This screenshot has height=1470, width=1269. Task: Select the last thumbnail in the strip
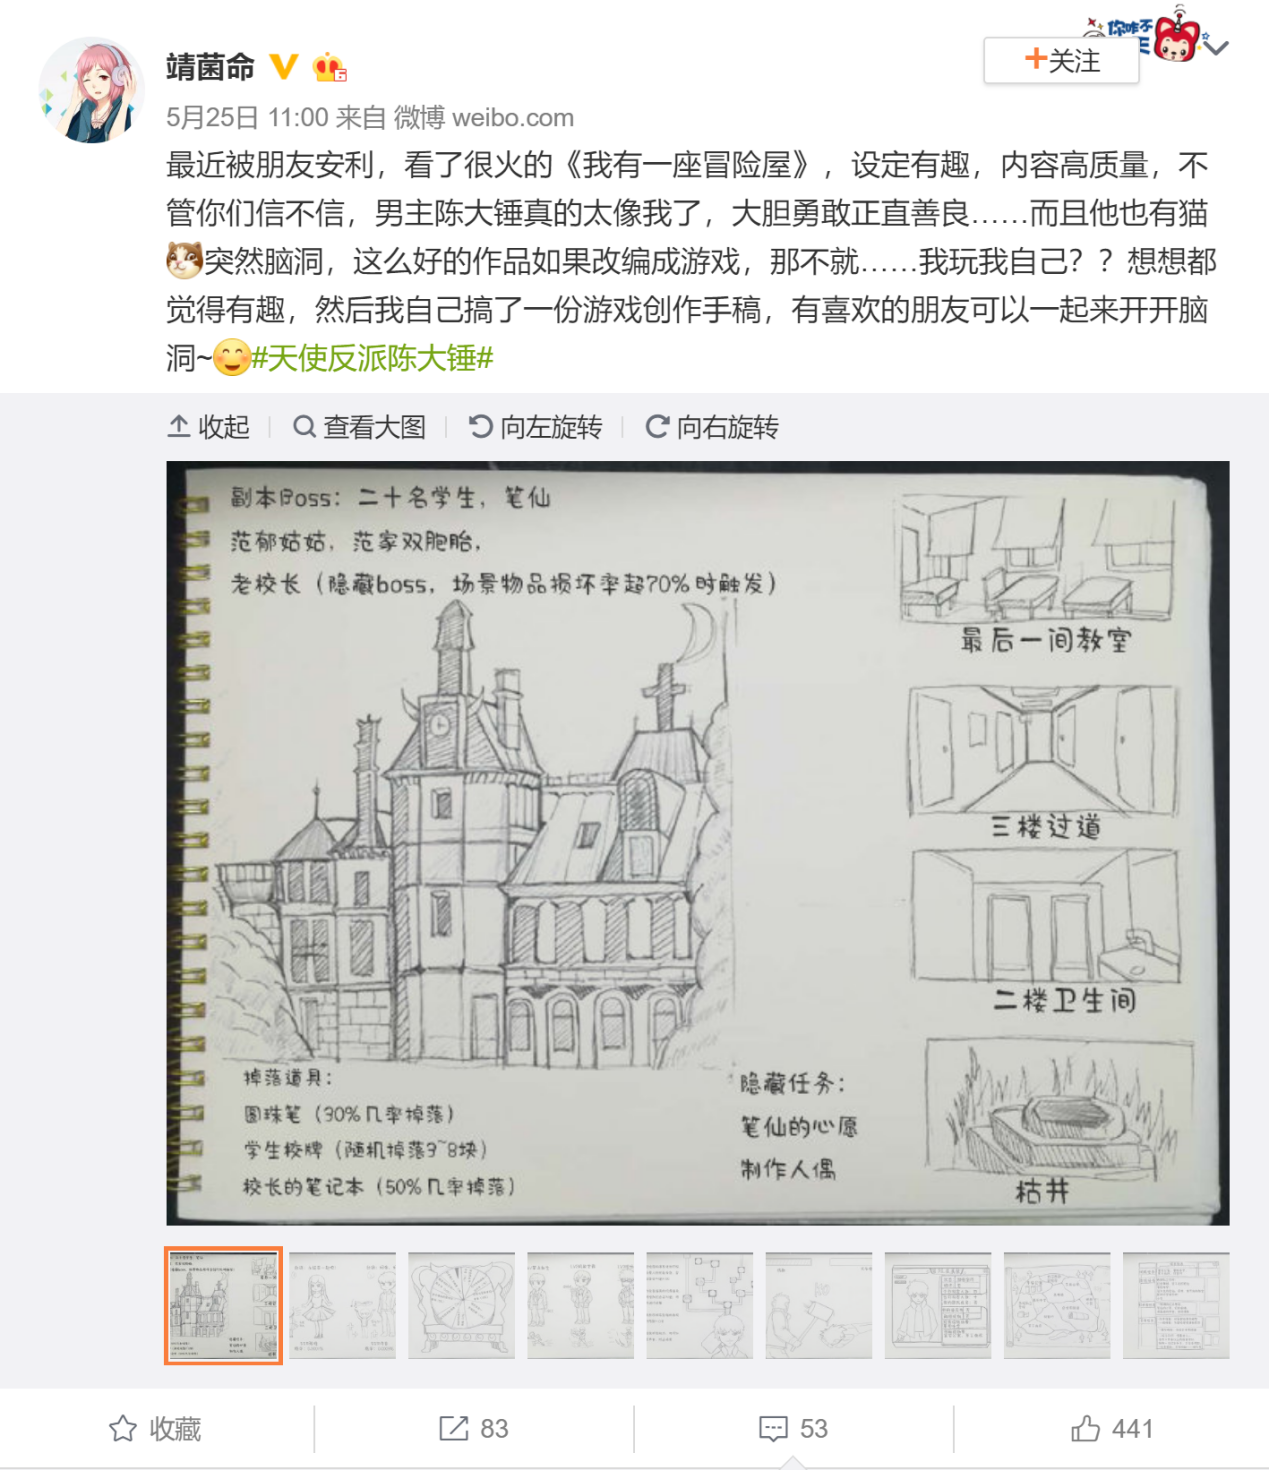tap(1176, 1305)
